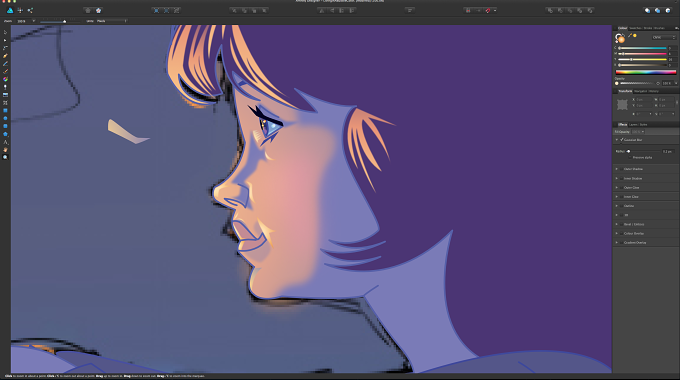Select the Ellipse shape tool
This screenshot has height=380, width=680.
pos(5,118)
